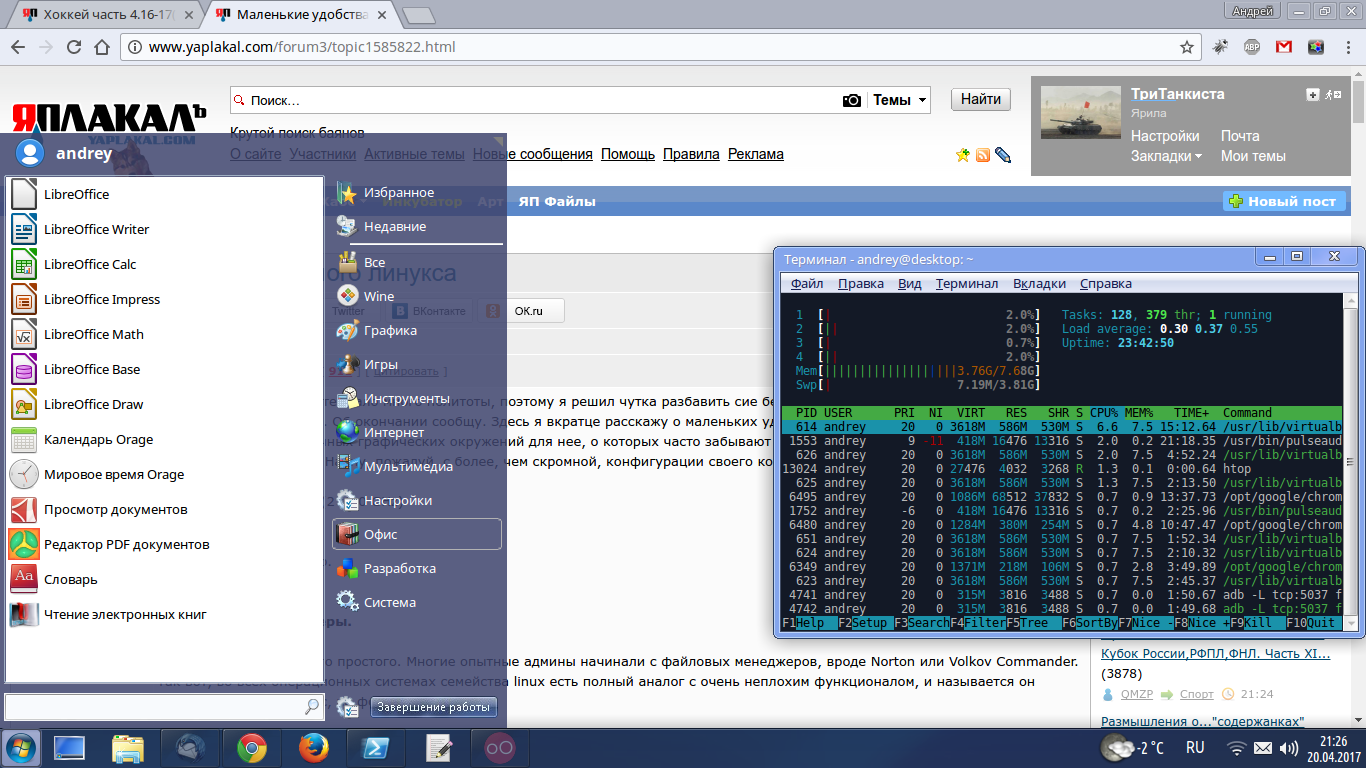Open the orange RSS feed icon
This screenshot has width=1366, height=768.
click(982, 155)
